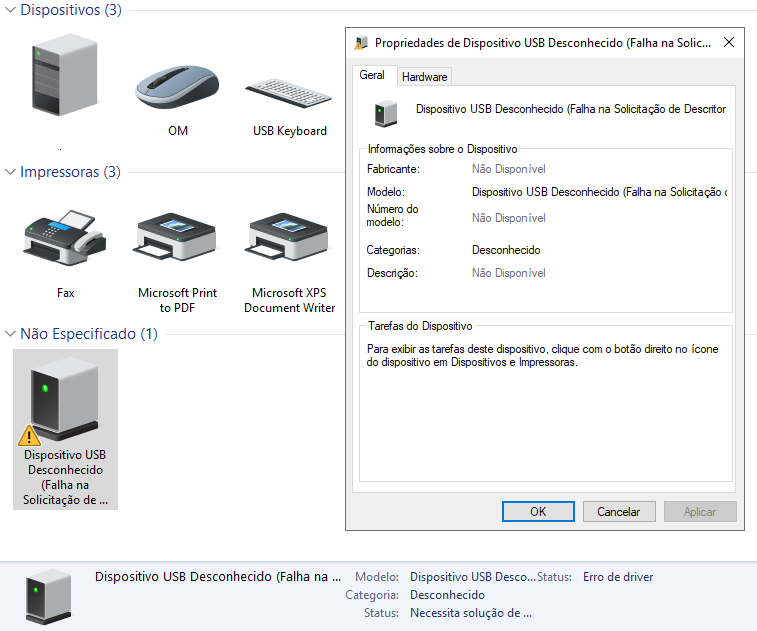The width and height of the screenshot is (757, 631).
Task: Click the "Erro de driver" status text
Action: pyautogui.click(x=618, y=577)
